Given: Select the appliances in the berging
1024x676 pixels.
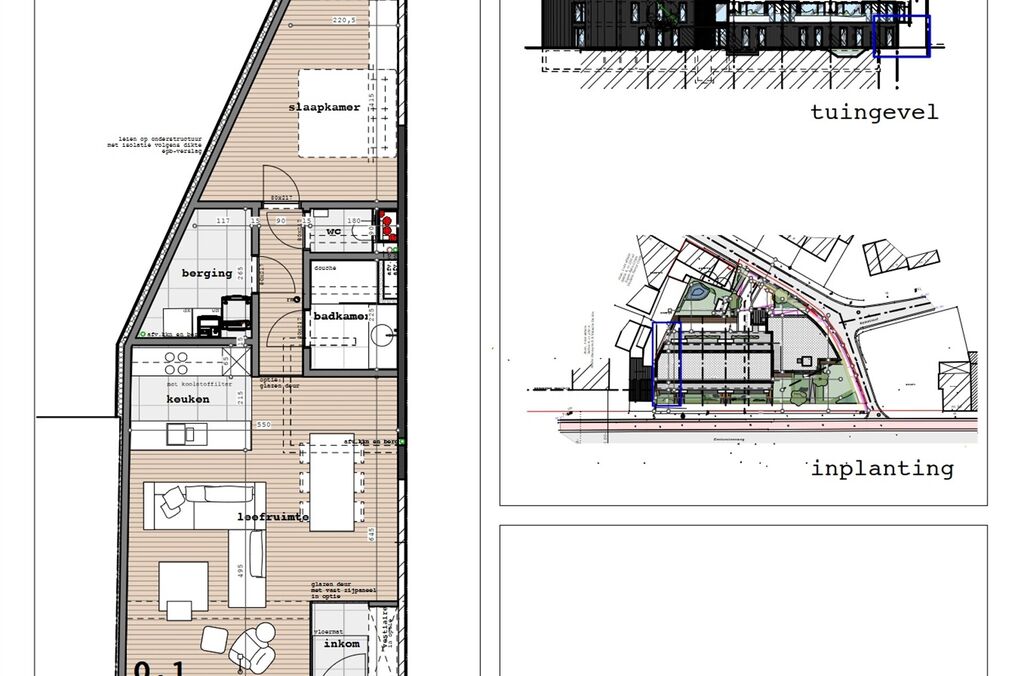Looking at the screenshot, I should [x=227, y=313].
